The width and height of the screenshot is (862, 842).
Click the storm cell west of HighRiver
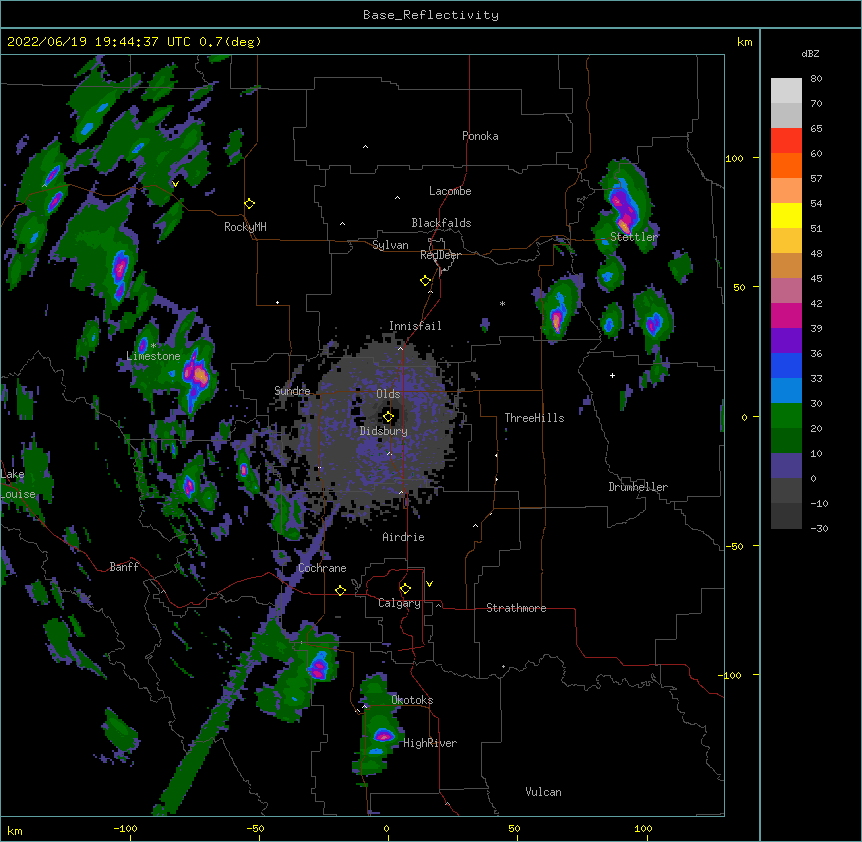pos(383,735)
